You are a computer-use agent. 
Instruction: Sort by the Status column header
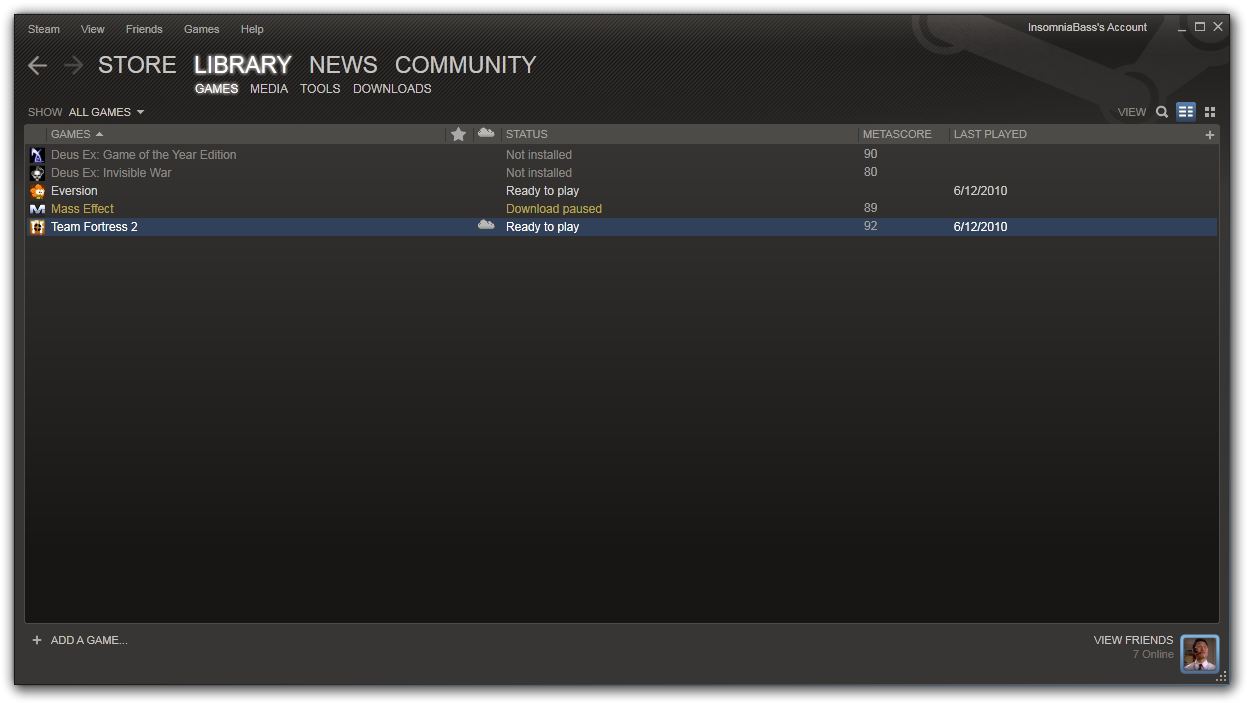[x=527, y=134]
